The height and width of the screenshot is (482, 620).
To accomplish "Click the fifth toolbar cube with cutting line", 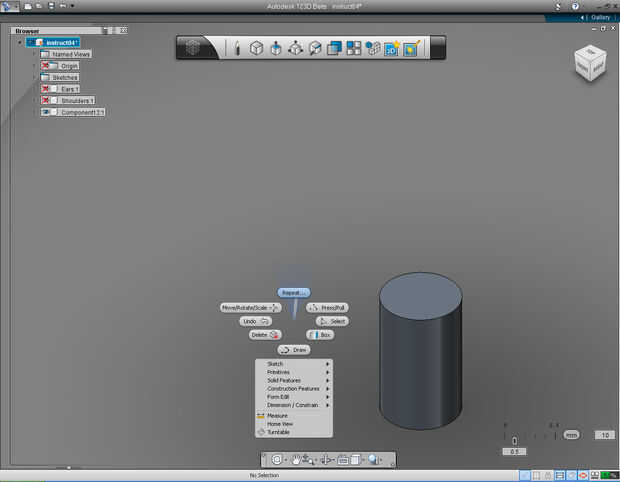I will (315, 48).
